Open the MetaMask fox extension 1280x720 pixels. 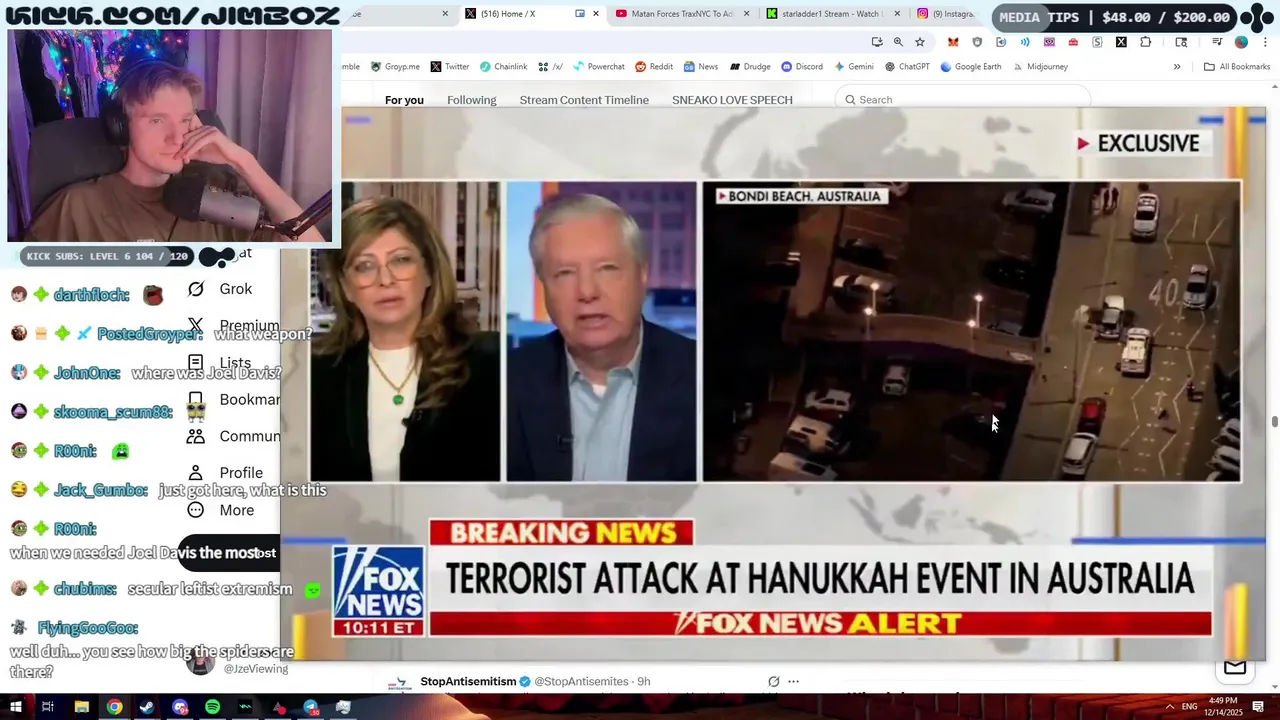(953, 42)
